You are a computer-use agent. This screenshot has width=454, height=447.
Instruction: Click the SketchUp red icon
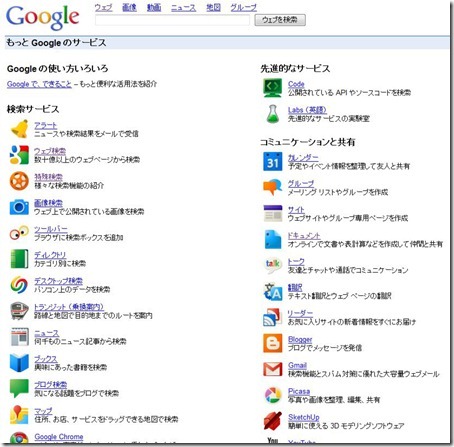click(273, 421)
